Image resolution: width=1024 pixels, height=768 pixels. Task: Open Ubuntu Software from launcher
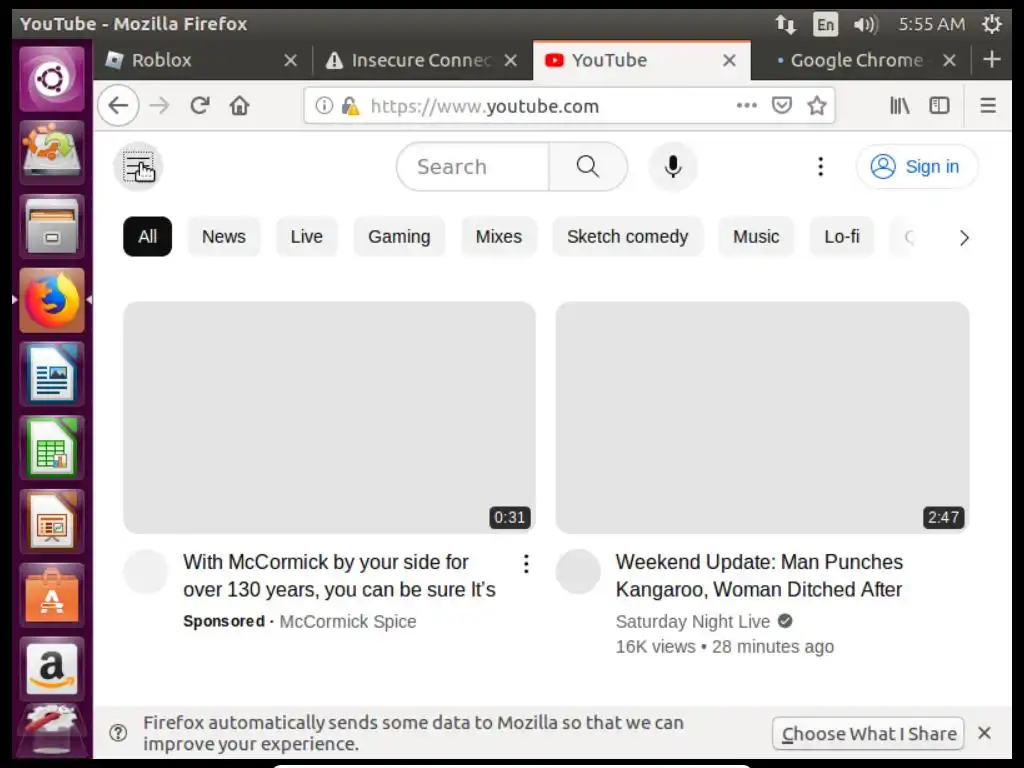[x=52, y=596]
